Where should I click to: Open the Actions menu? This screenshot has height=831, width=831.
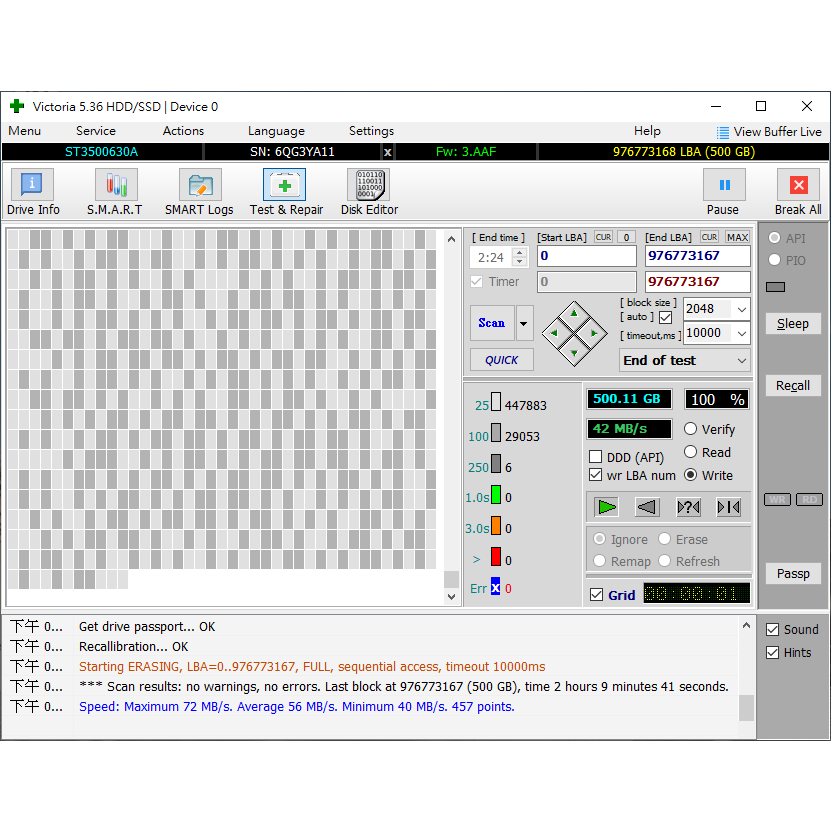point(183,131)
